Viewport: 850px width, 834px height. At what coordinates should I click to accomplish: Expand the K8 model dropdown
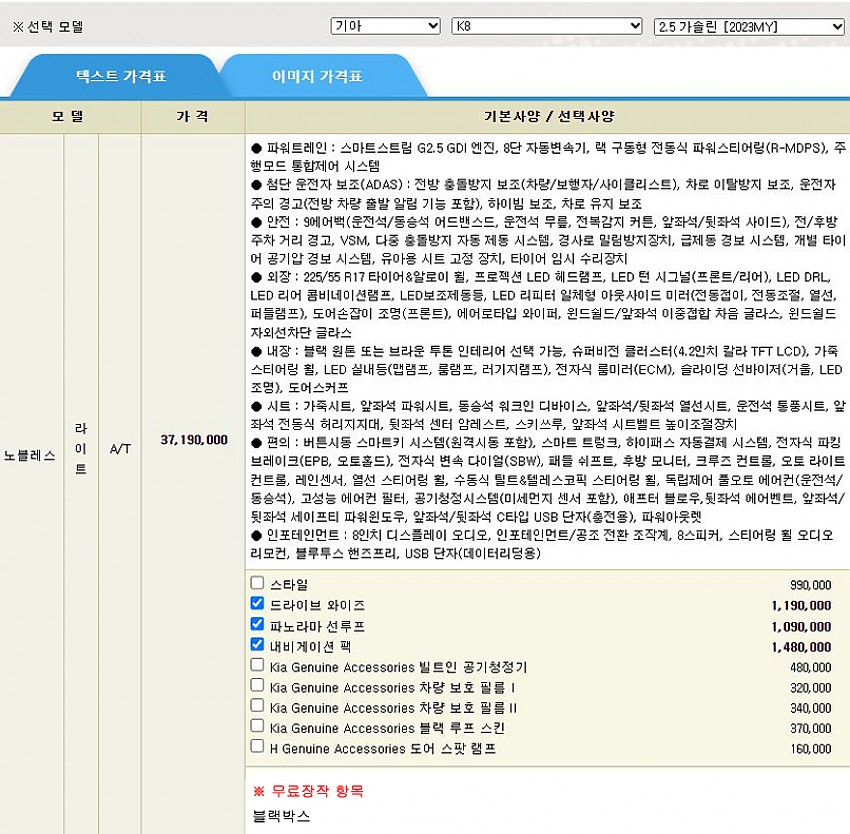click(546, 26)
